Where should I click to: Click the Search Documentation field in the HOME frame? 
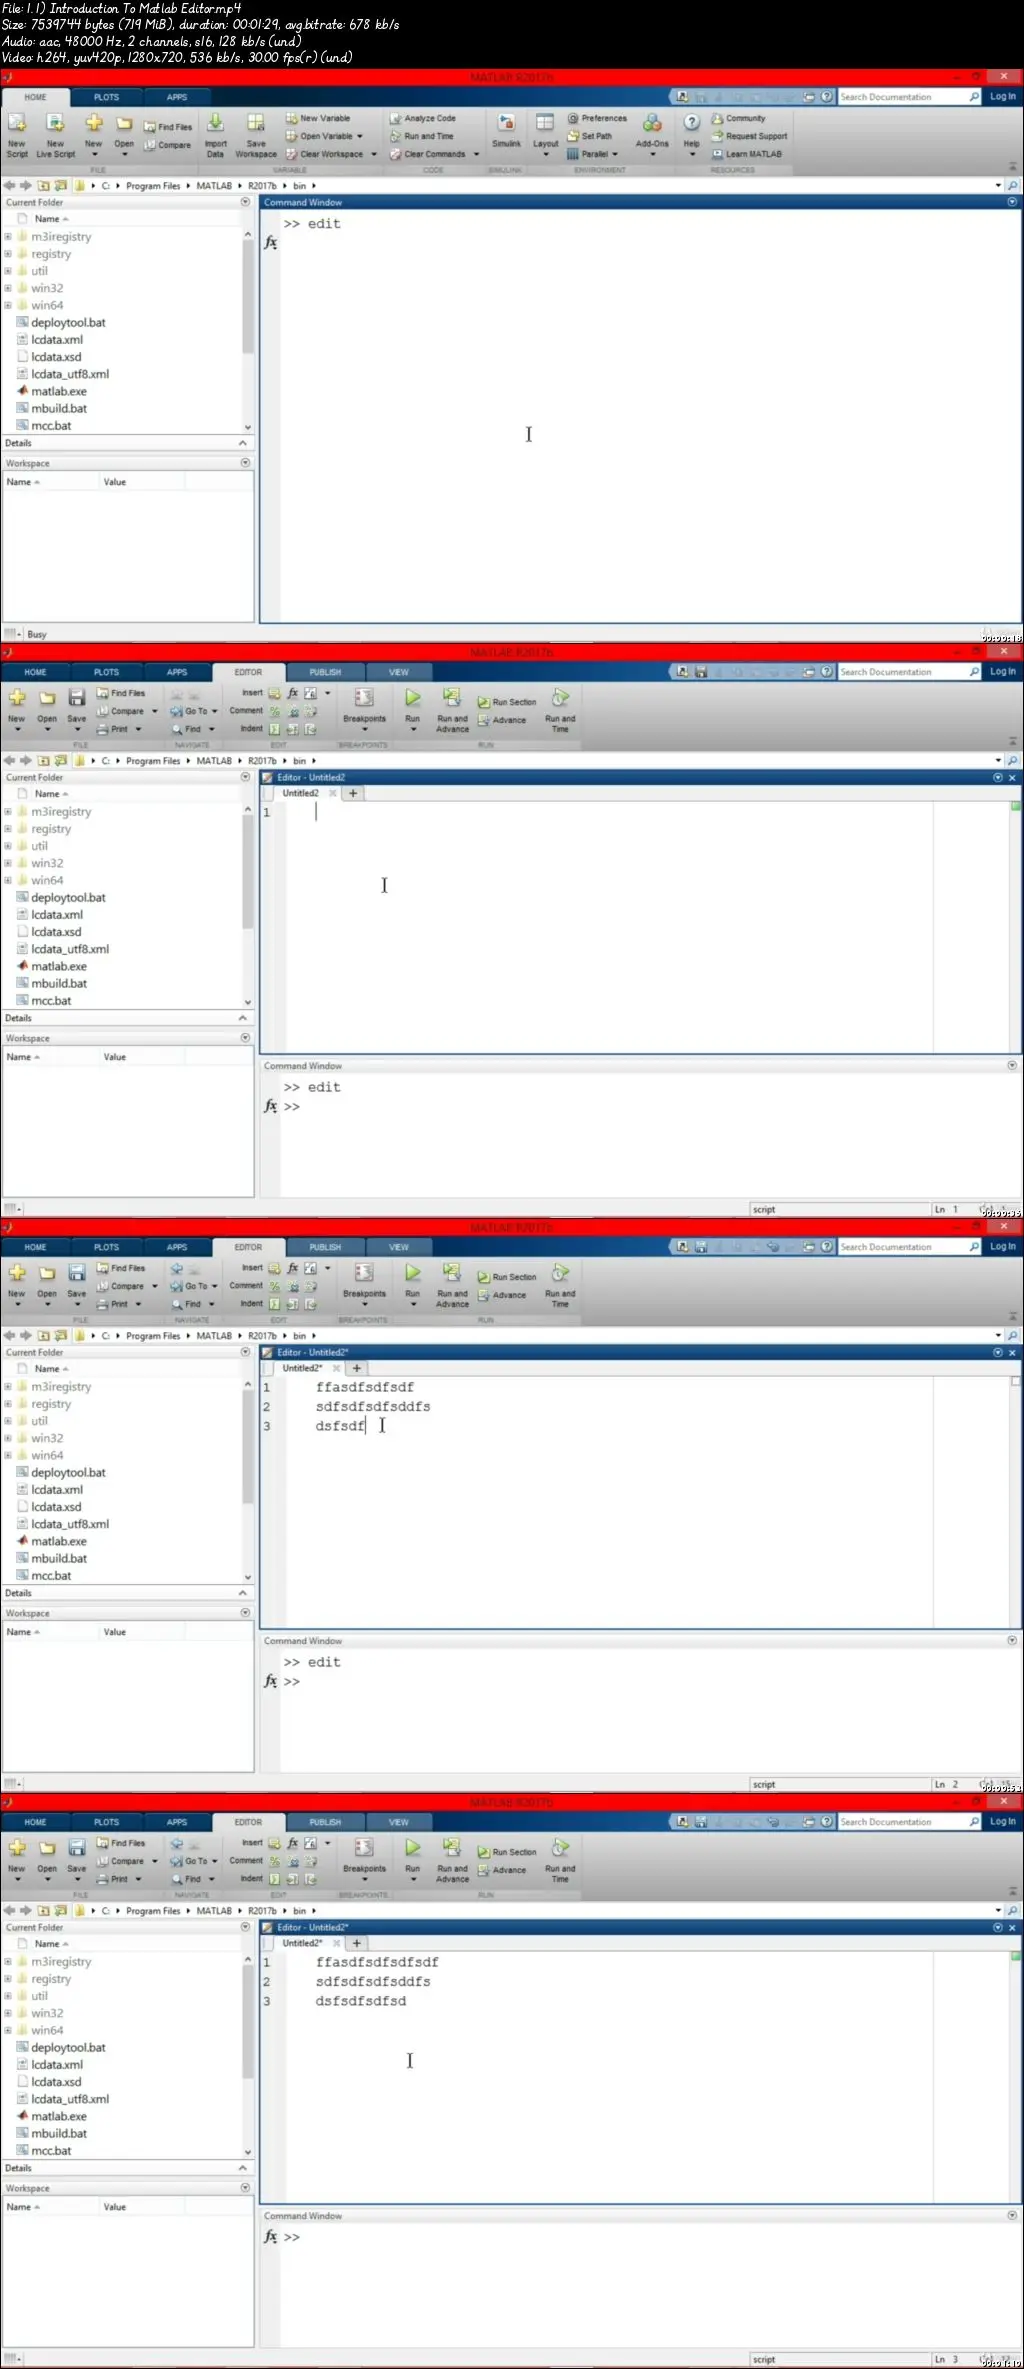point(909,97)
